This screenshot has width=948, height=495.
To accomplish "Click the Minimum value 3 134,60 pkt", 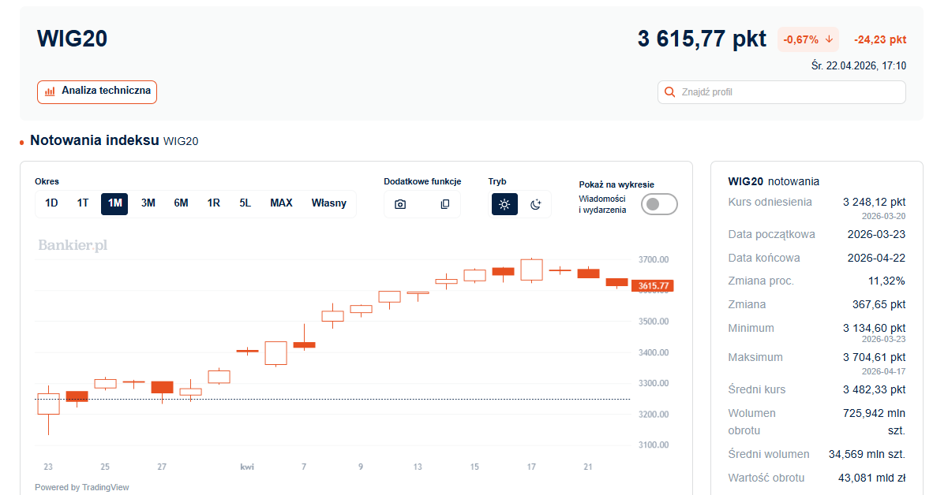I will [874, 328].
